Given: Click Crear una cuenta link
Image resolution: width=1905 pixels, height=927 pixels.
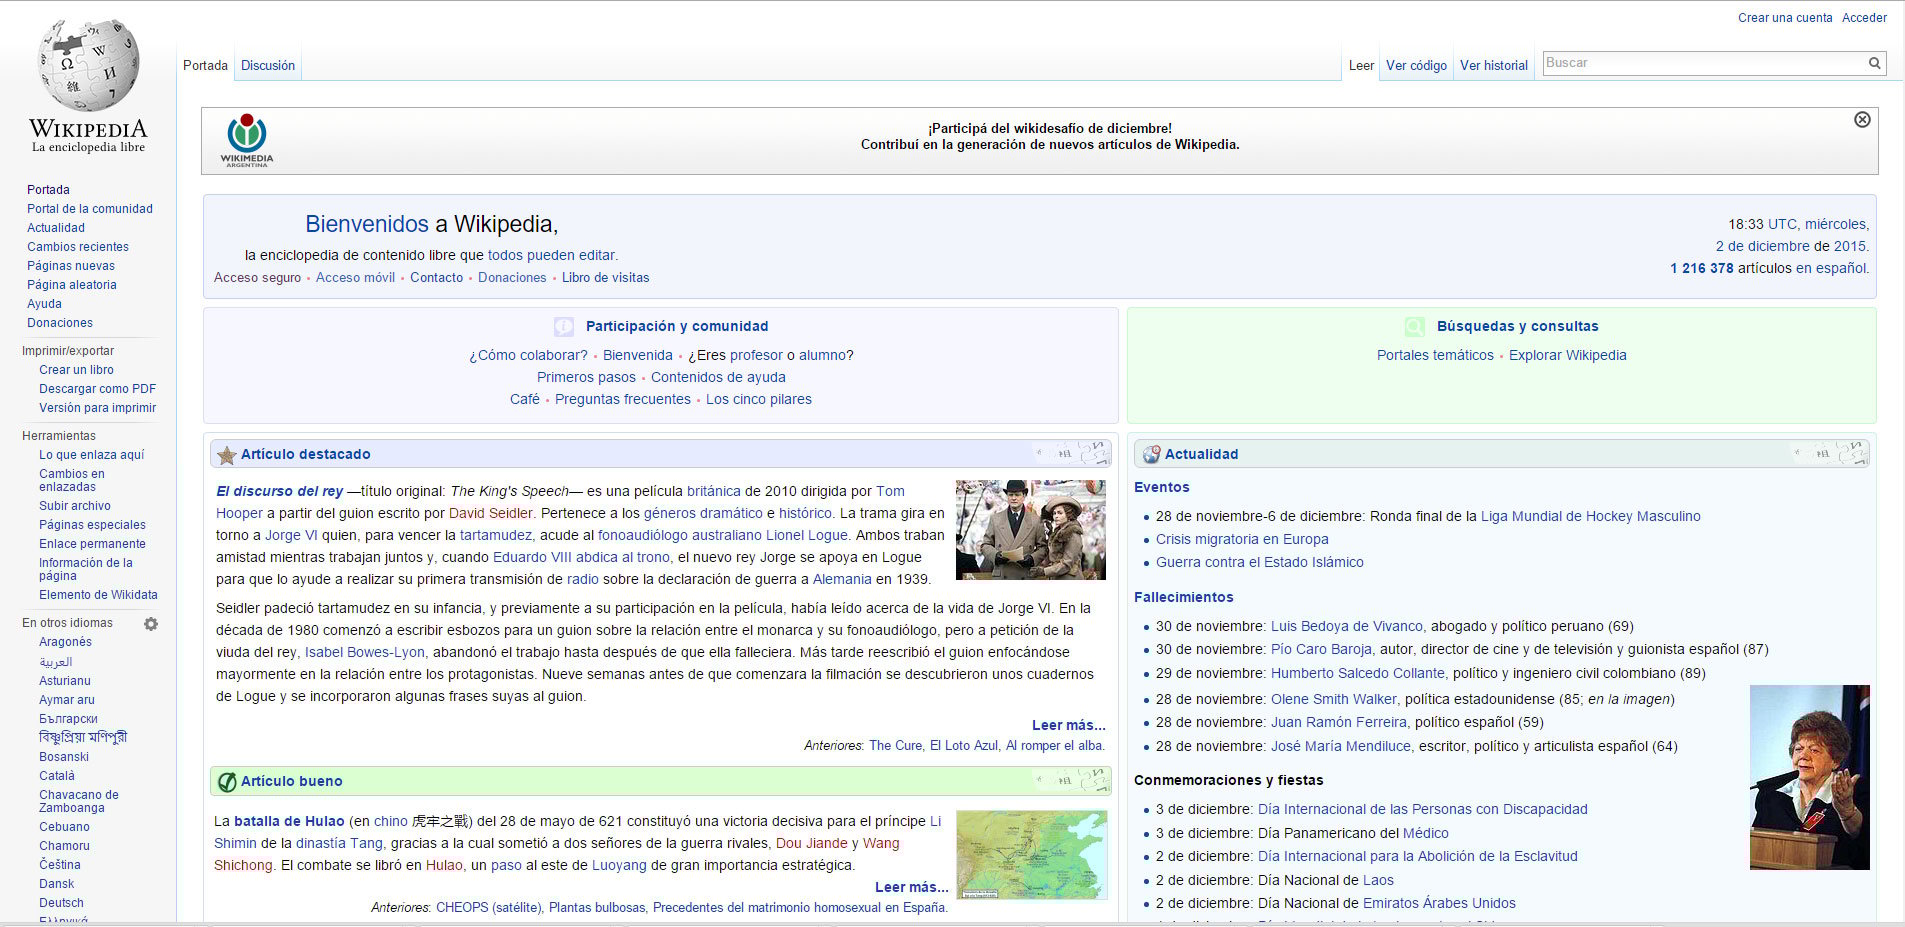Looking at the screenshot, I should click(x=1785, y=18).
